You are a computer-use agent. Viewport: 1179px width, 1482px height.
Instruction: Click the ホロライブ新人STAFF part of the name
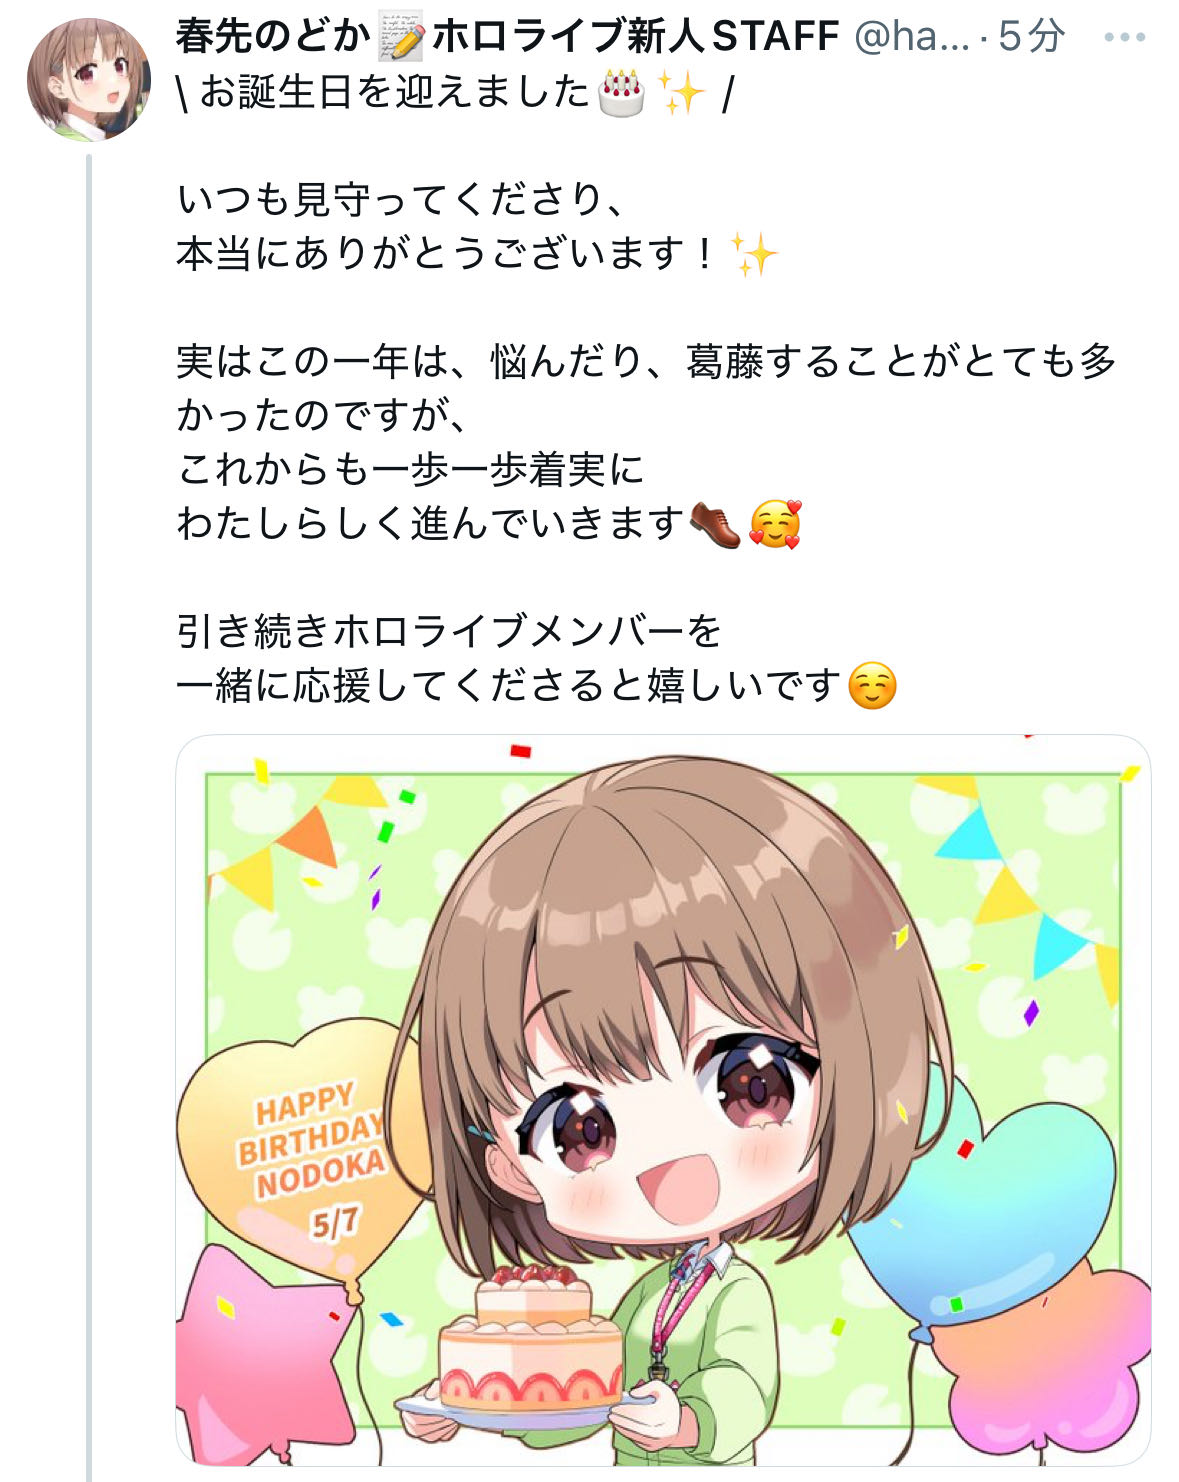coord(635,38)
